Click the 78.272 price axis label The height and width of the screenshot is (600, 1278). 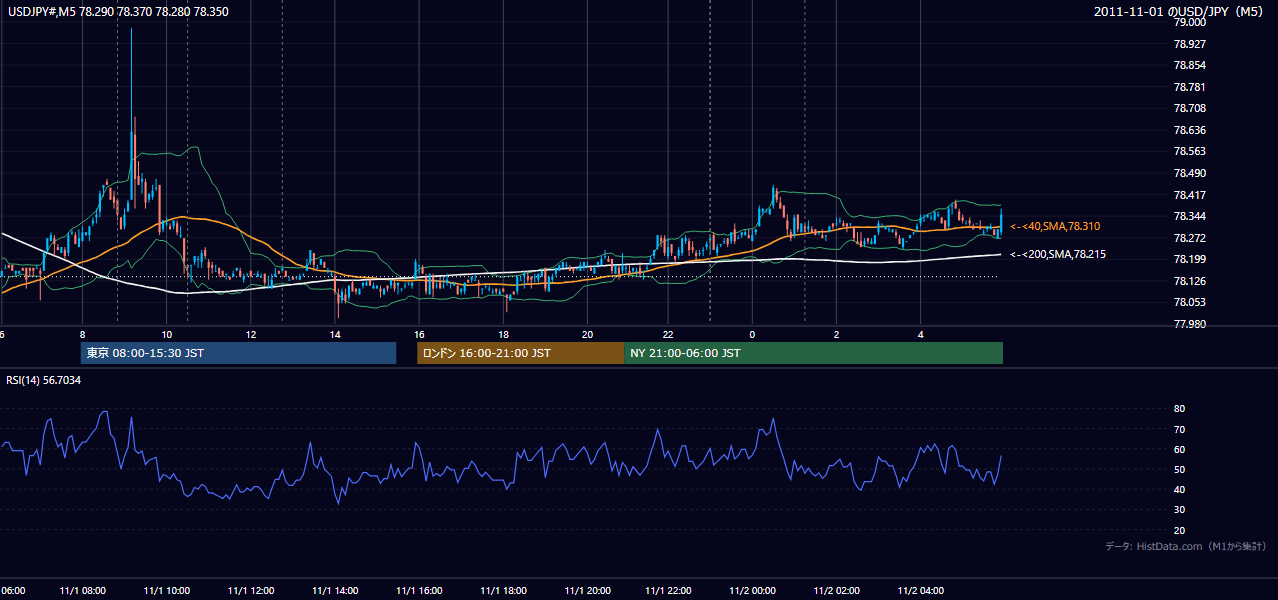pyautogui.click(x=1190, y=238)
